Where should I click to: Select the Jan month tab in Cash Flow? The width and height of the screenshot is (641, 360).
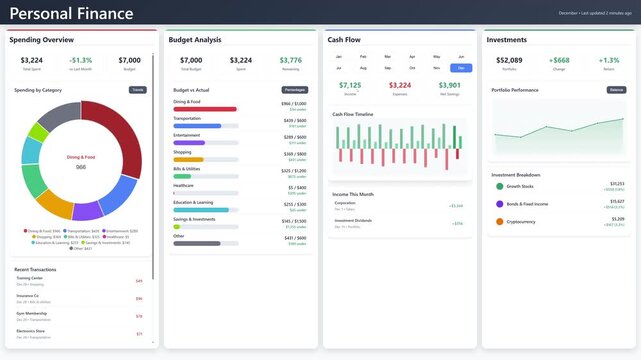[x=338, y=57]
